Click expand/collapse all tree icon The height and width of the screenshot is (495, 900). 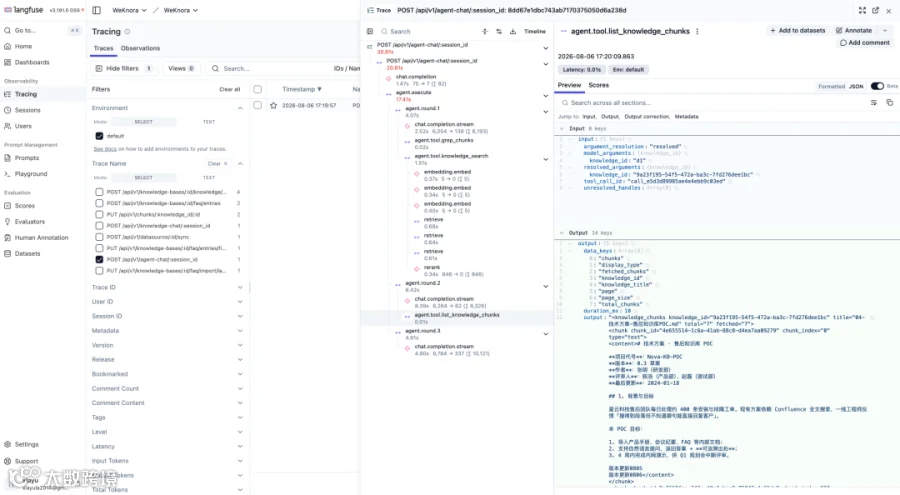[x=485, y=32]
